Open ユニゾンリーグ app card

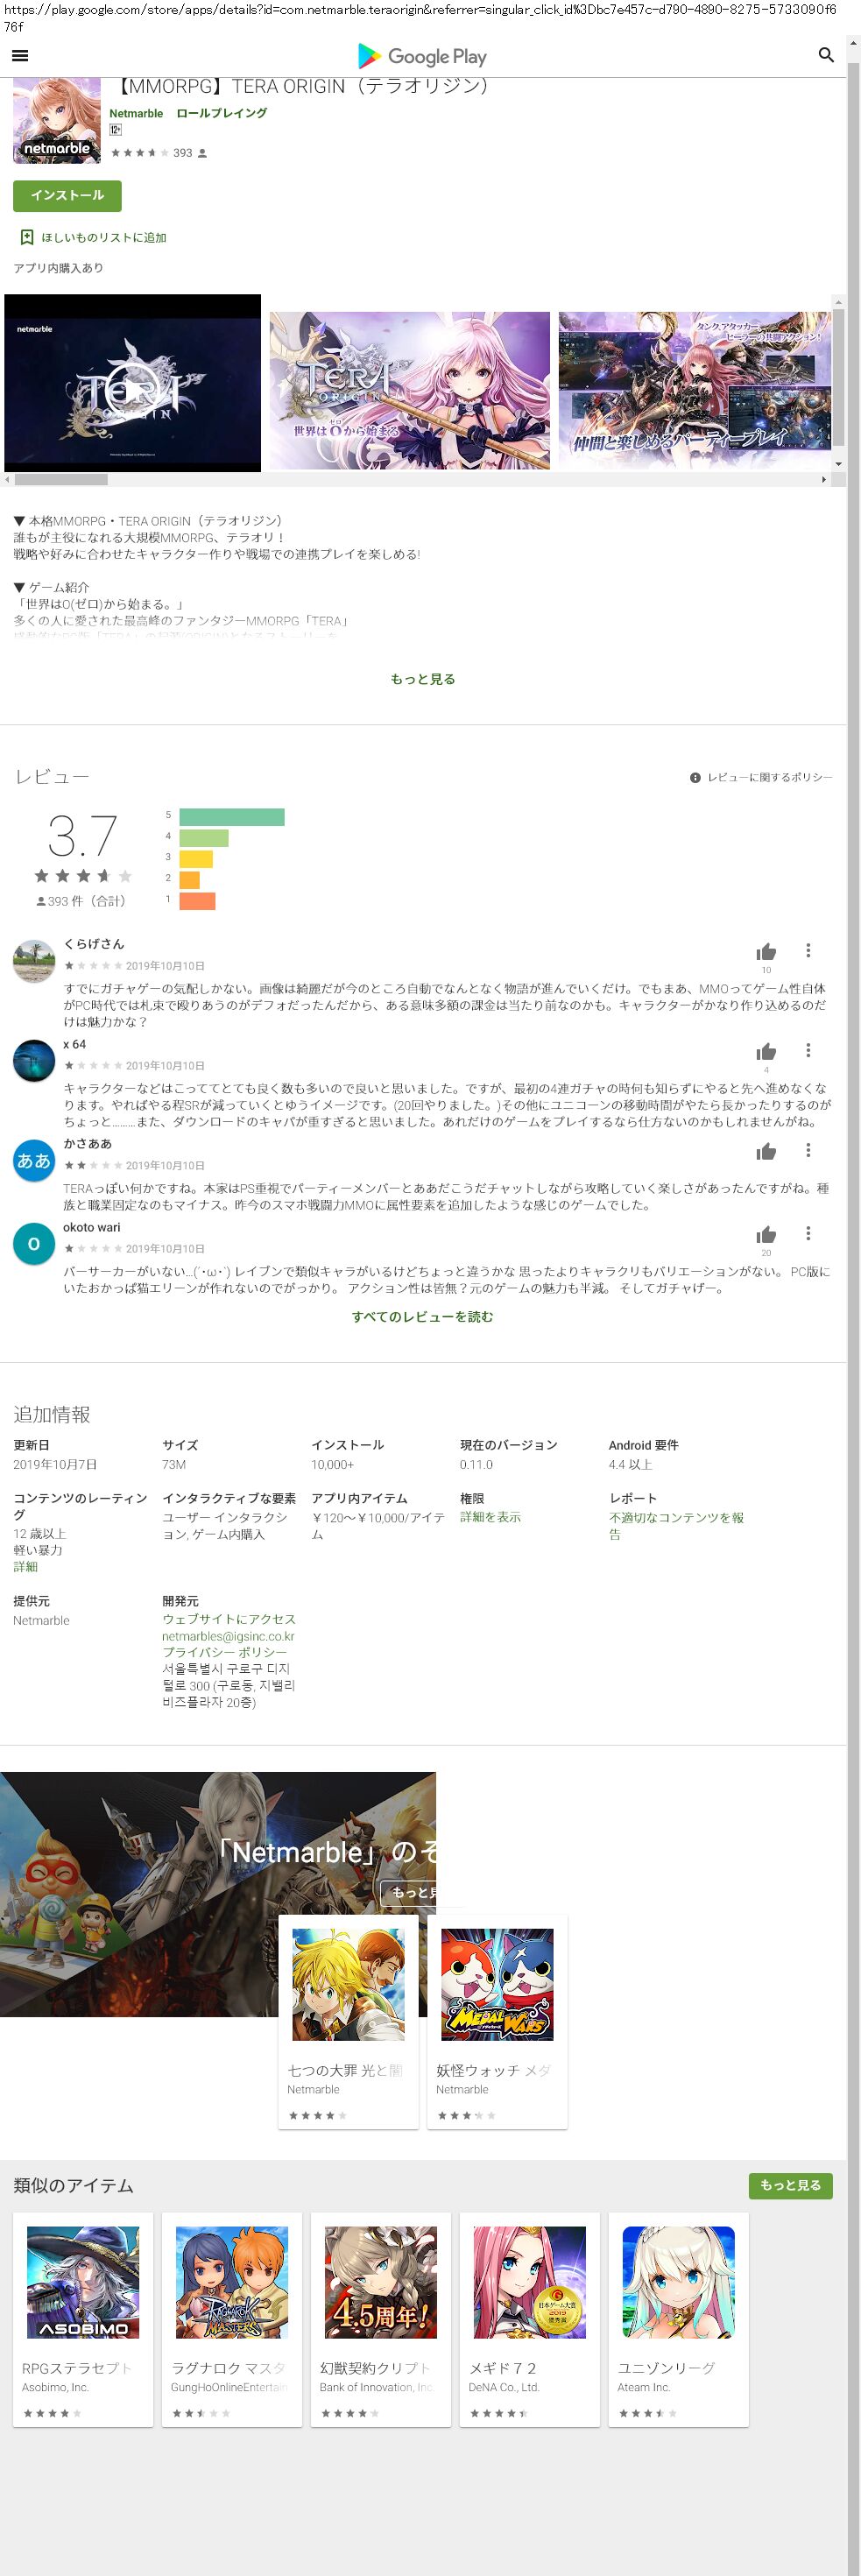tap(678, 2320)
